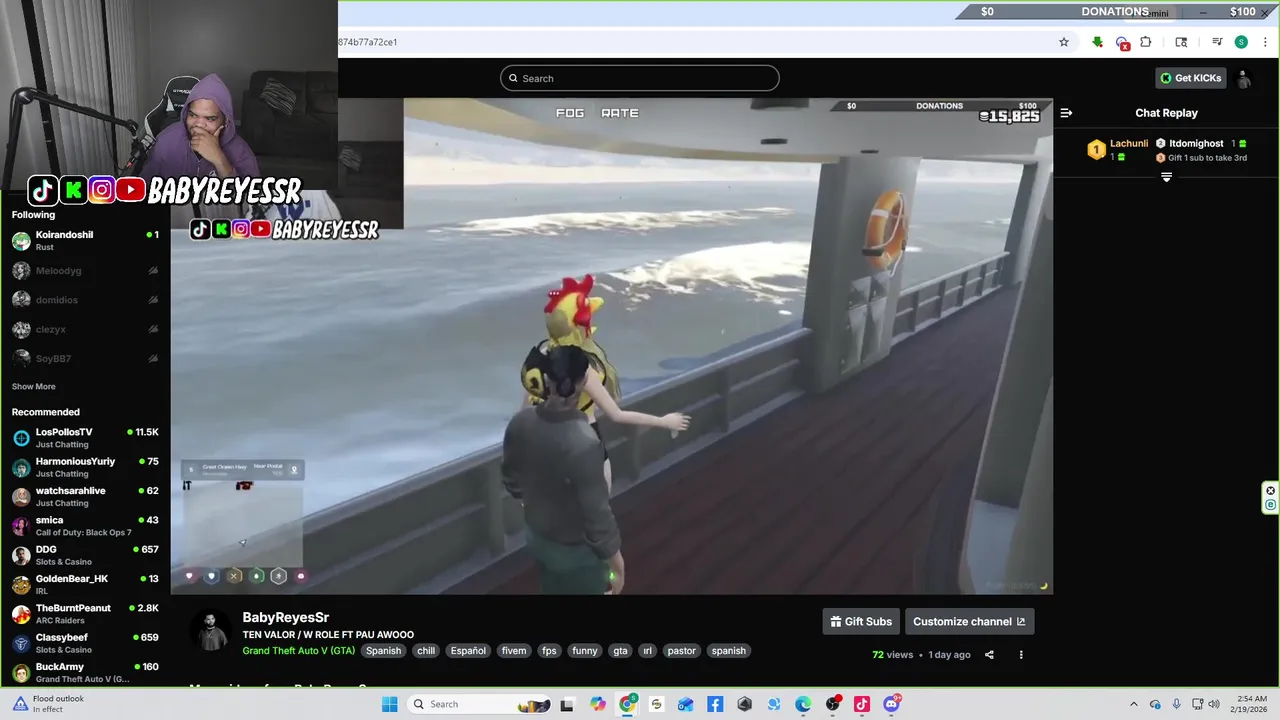This screenshot has height=720, width=1280.
Task: Open GoldenBear_HK recommended channel
Action: click(x=85, y=585)
